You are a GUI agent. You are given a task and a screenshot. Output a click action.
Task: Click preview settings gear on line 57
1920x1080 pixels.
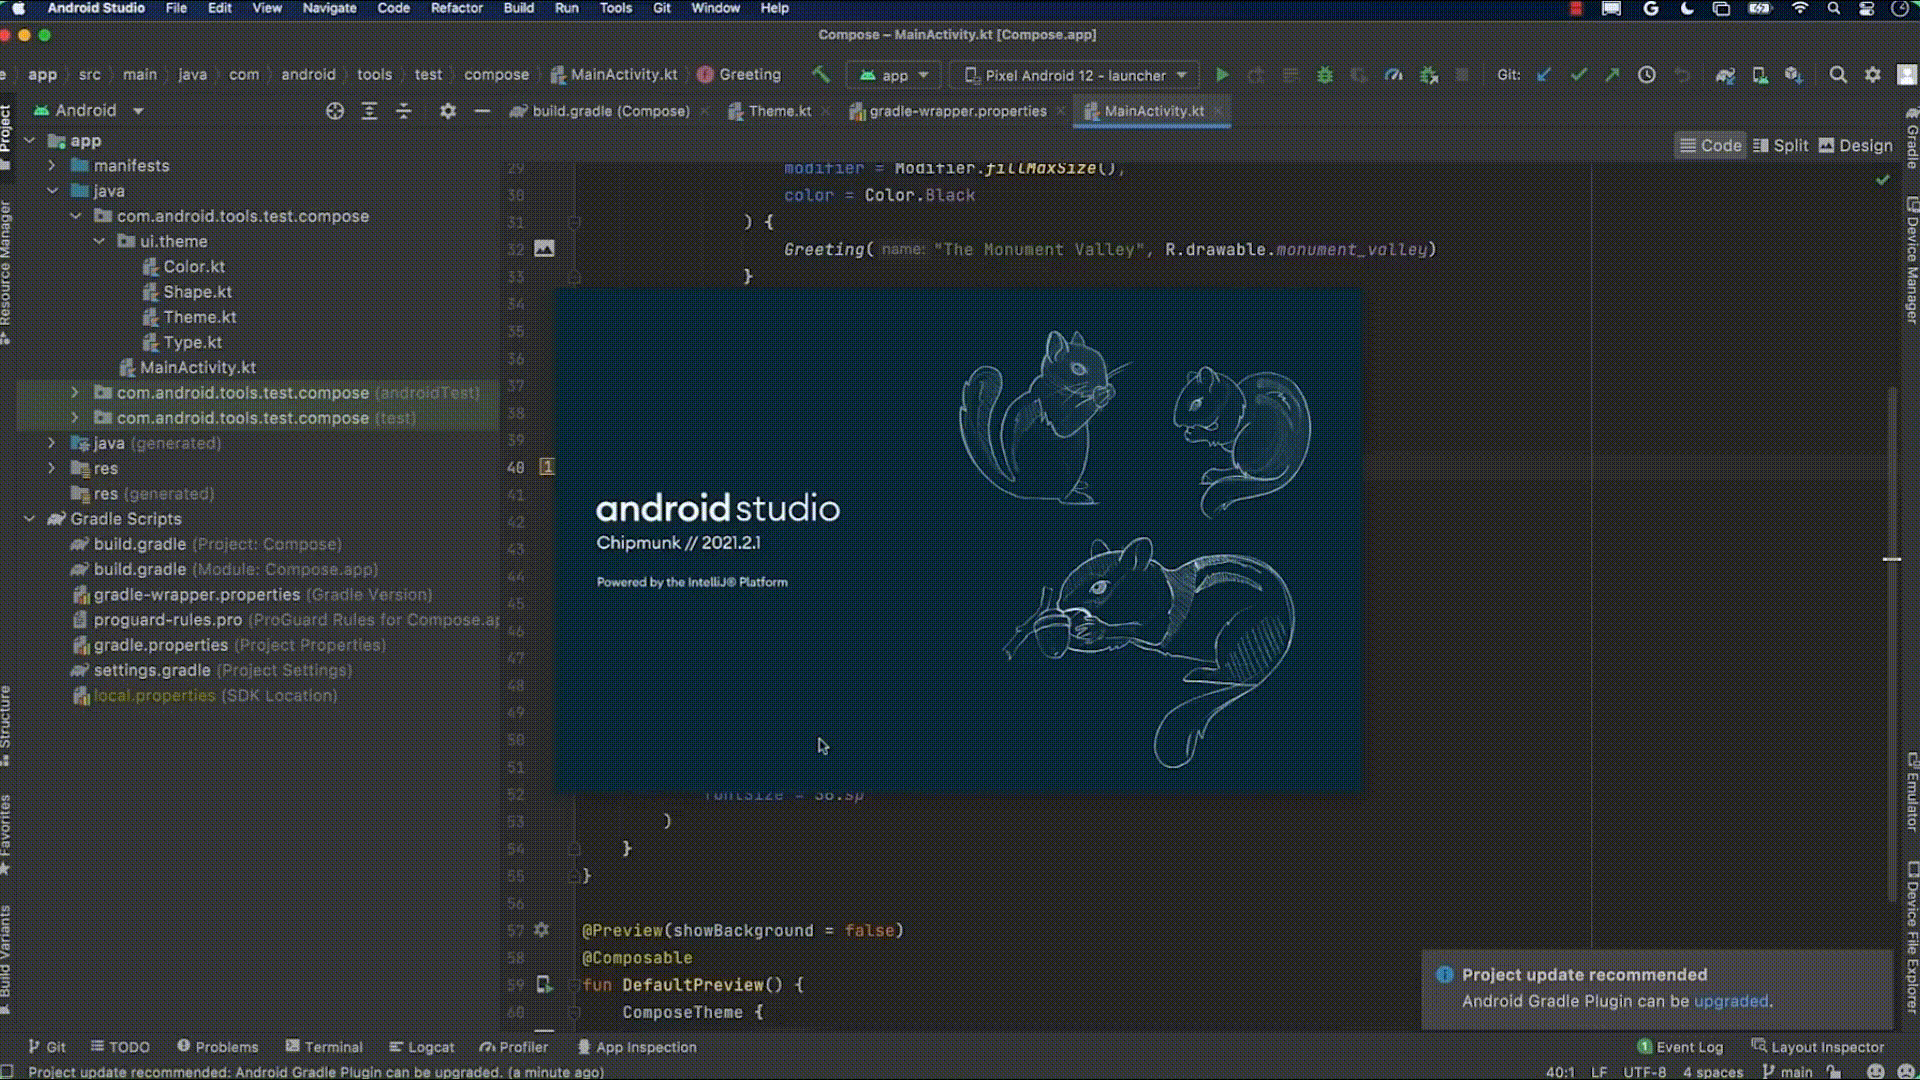[x=542, y=930]
